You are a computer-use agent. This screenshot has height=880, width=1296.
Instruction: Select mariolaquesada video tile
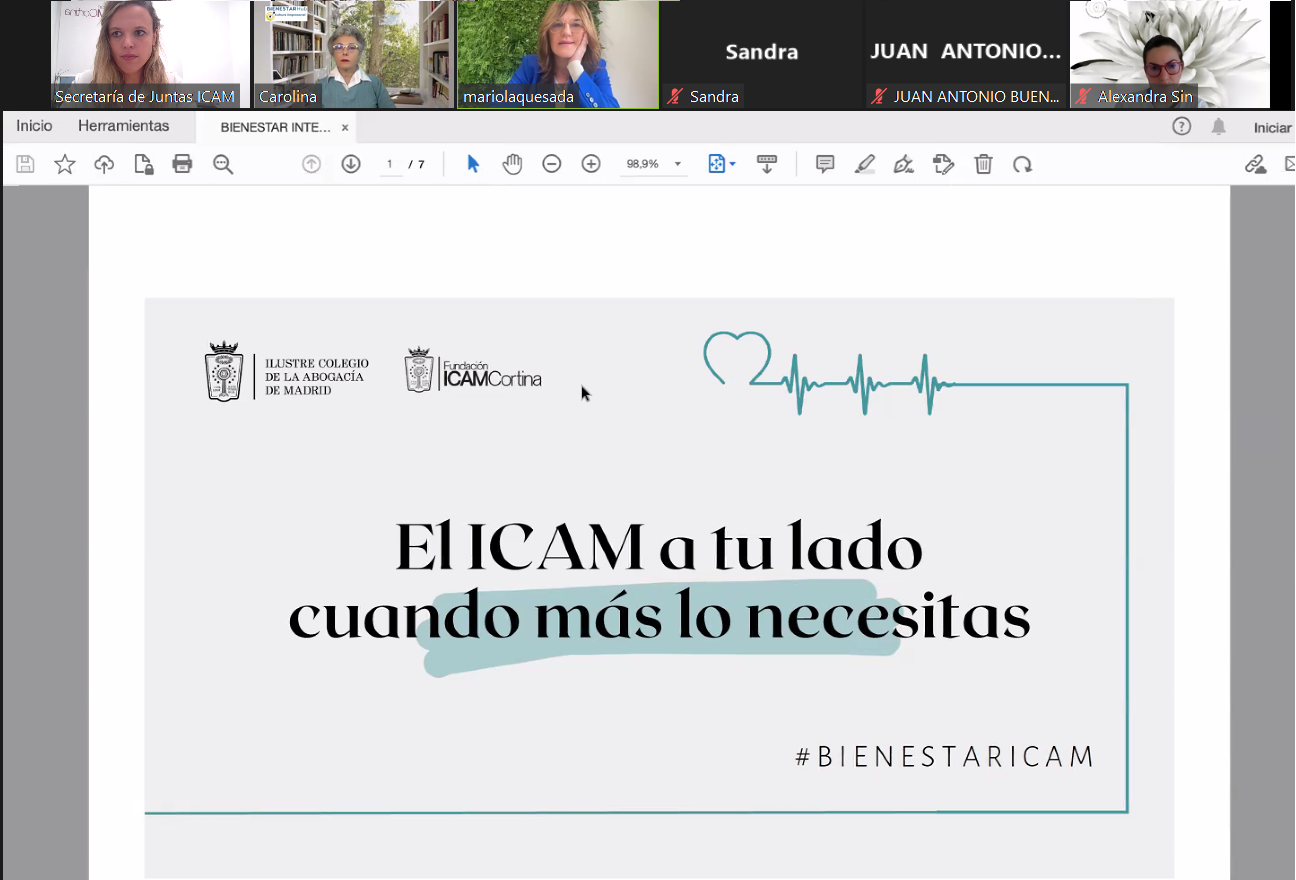pyautogui.click(x=558, y=54)
